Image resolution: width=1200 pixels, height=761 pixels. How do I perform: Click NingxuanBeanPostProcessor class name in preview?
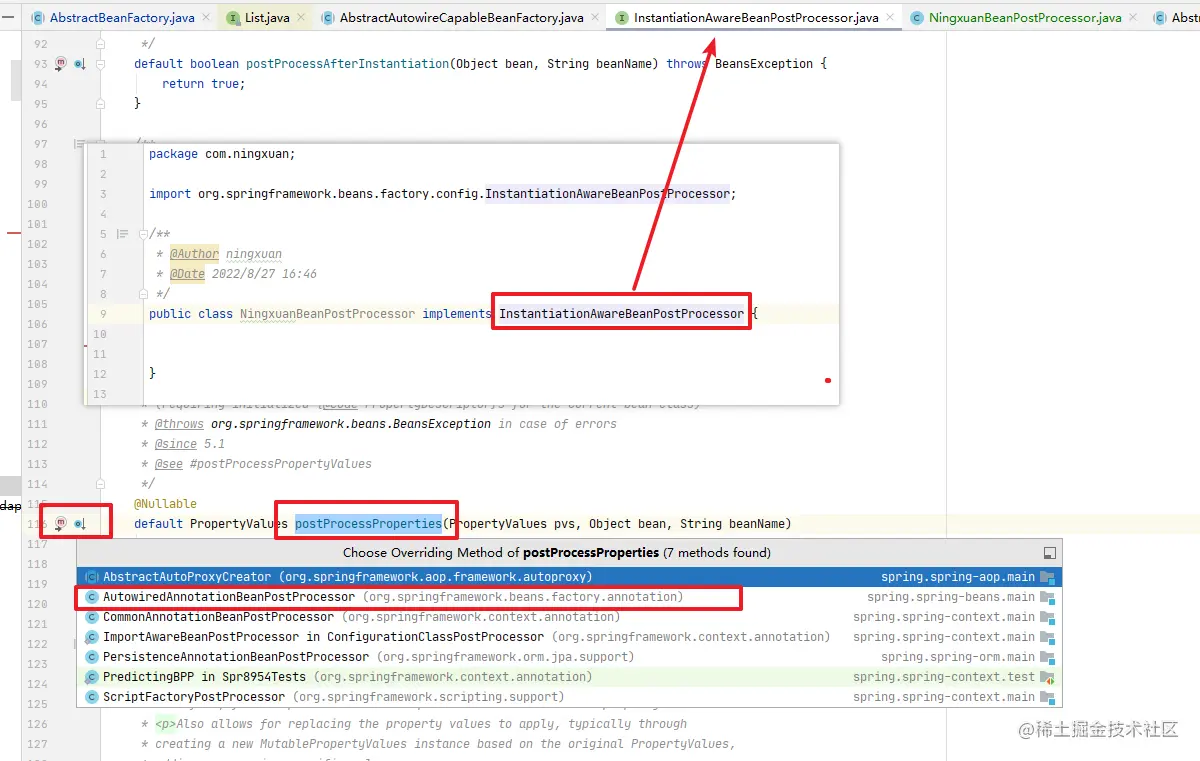click(x=327, y=314)
